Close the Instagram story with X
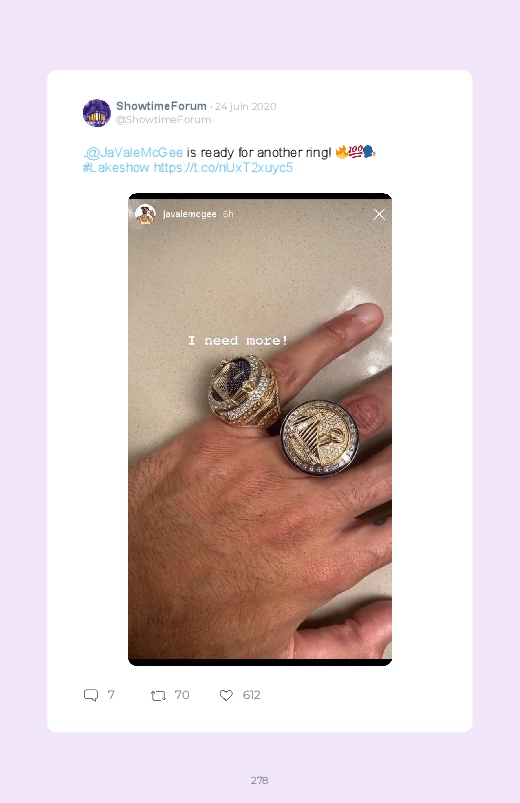Screen dimensions: 520x803 (379, 215)
